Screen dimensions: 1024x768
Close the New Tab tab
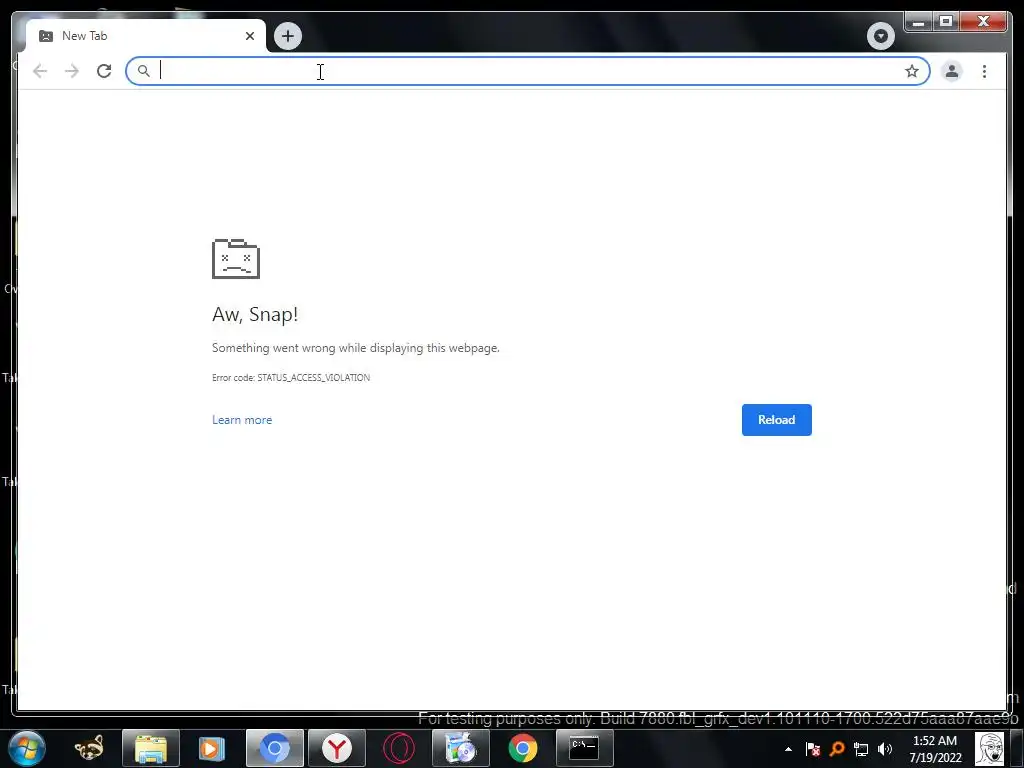249,36
